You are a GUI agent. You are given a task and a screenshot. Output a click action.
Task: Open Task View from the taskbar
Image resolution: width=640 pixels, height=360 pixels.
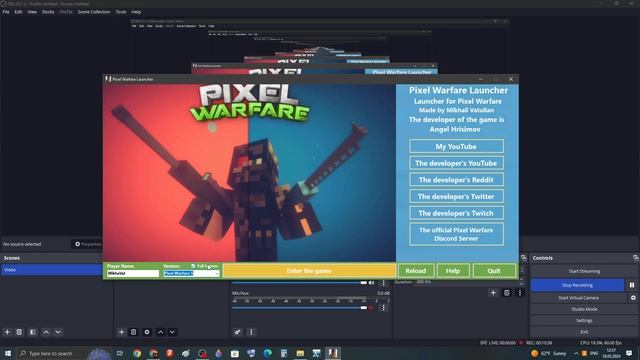pos(120,353)
